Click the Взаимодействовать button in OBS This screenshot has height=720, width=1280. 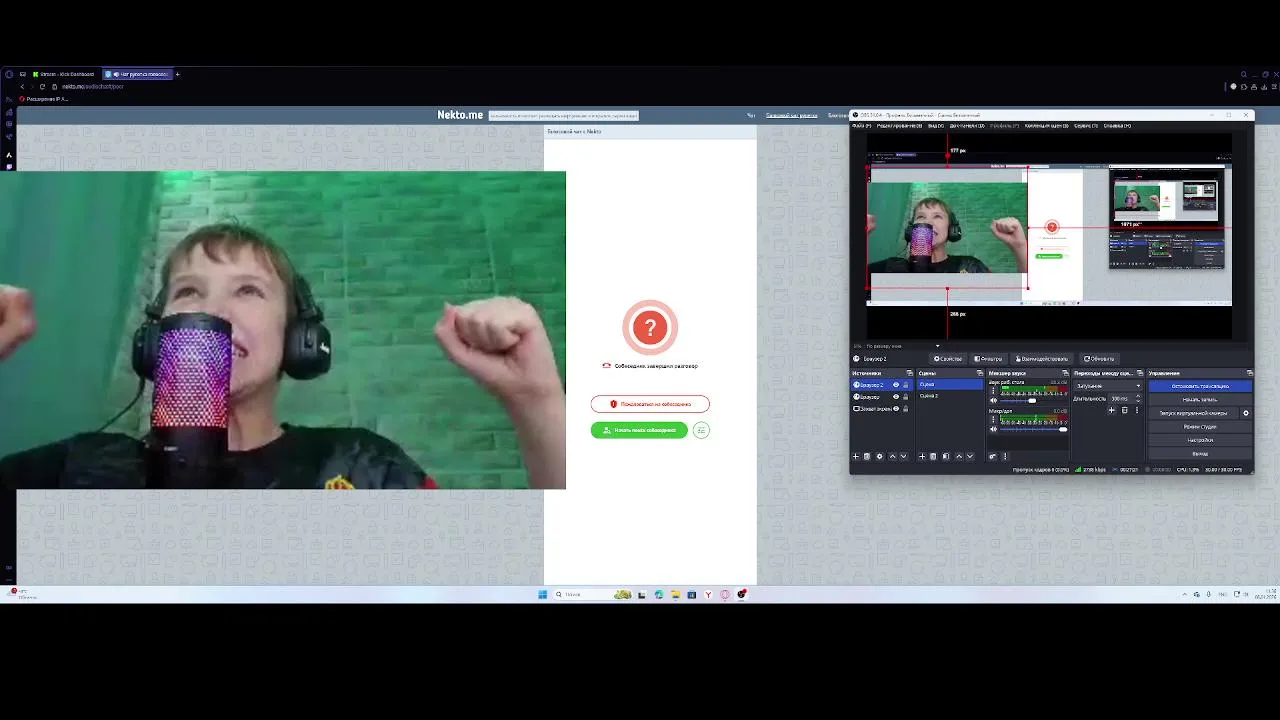coord(1042,359)
